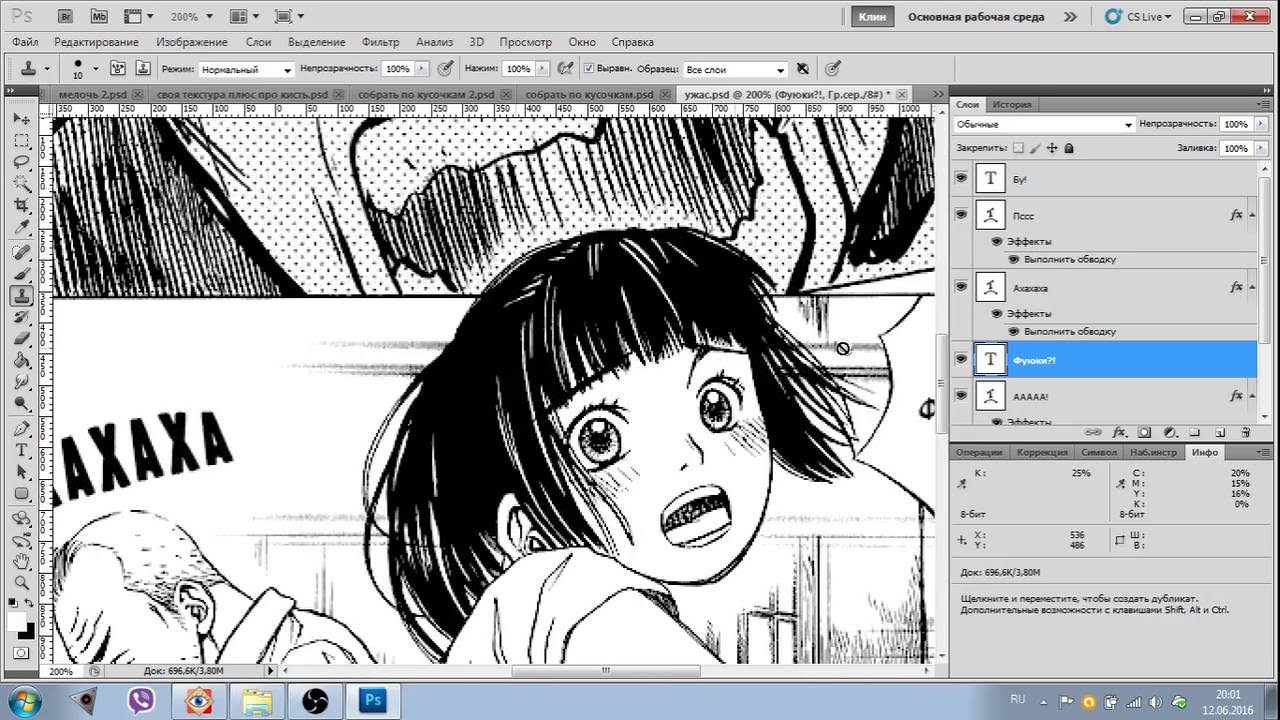Select the Path Selection tool
This screenshot has height=720, width=1280.
click(x=21, y=472)
